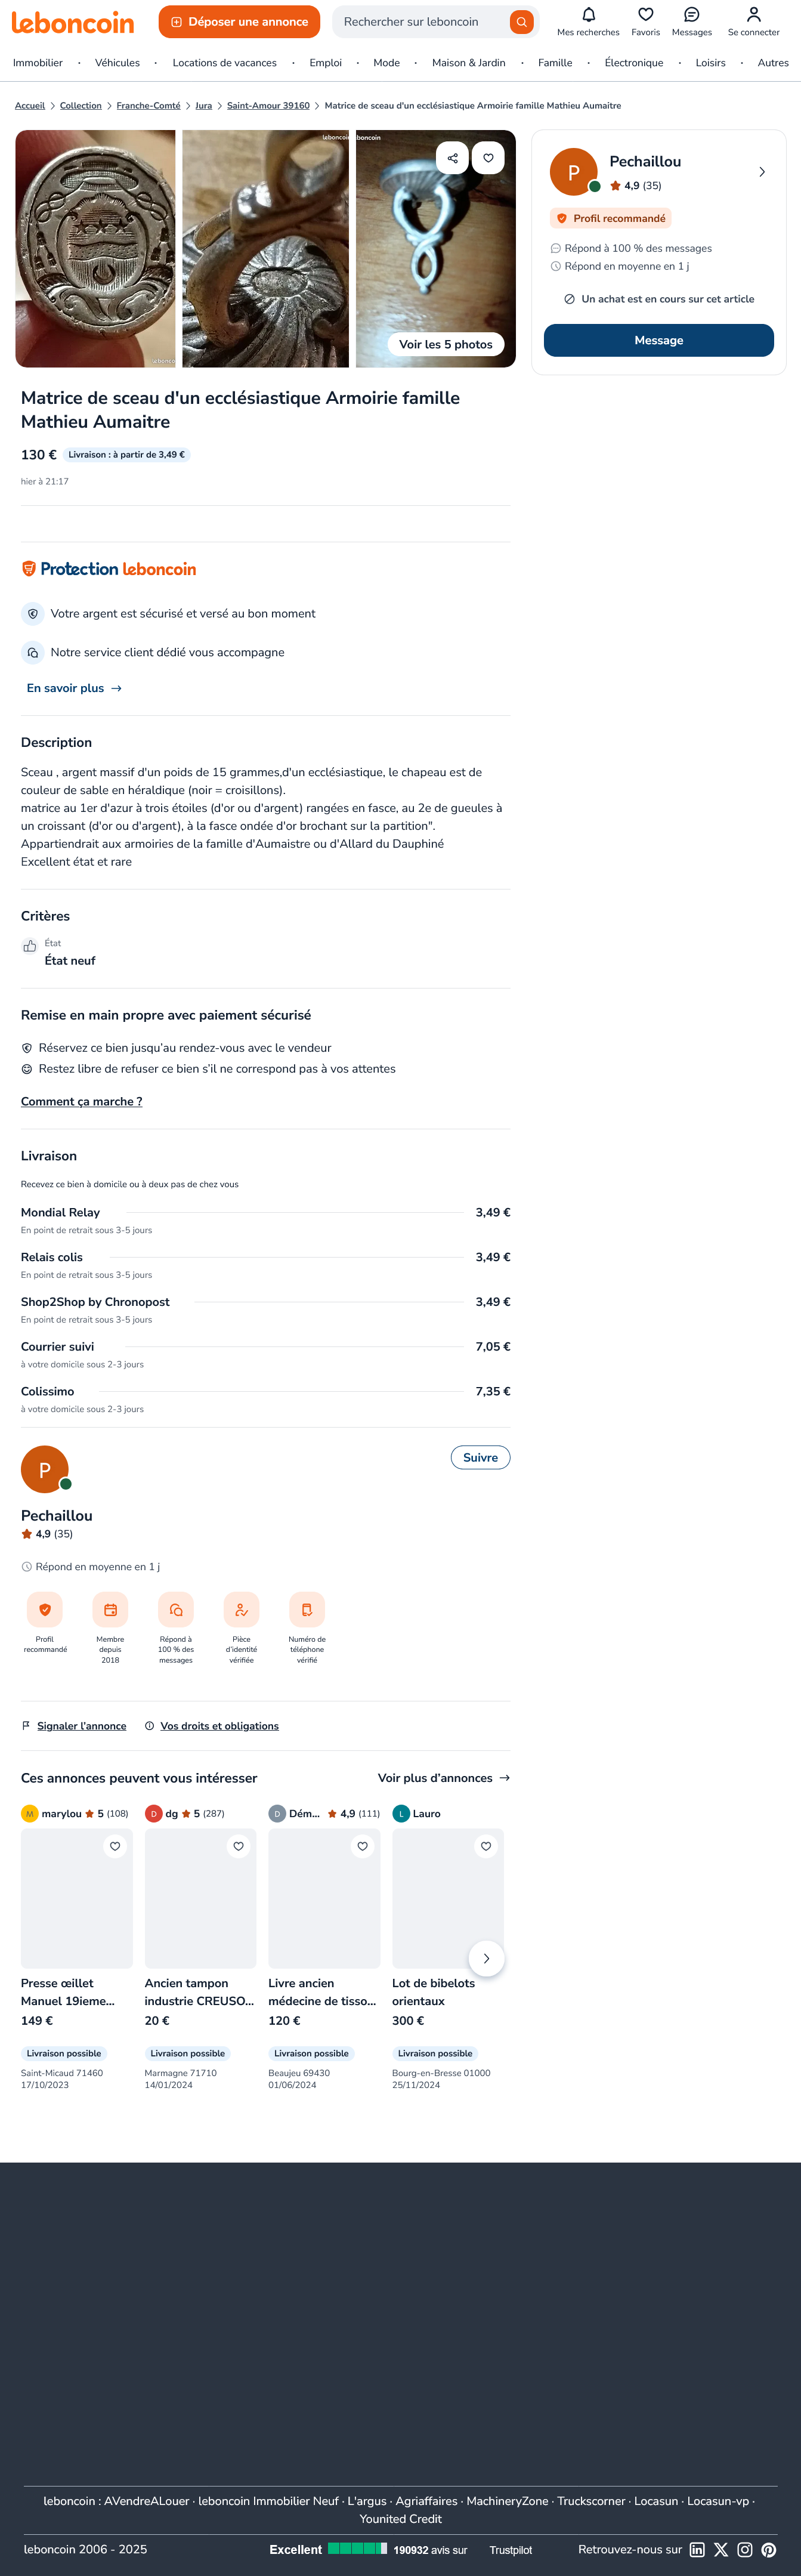The width and height of the screenshot is (801, 2576).
Task: Open the Immobilier category menu
Action: pos(38,63)
